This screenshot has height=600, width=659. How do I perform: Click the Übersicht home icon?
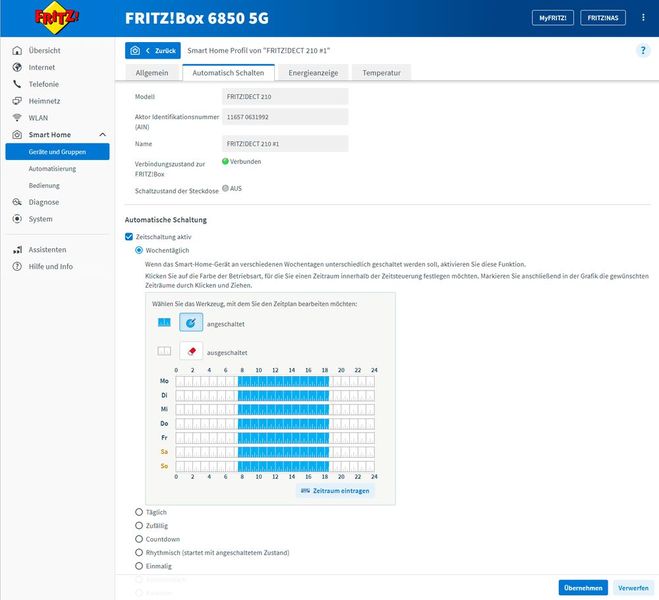17,50
